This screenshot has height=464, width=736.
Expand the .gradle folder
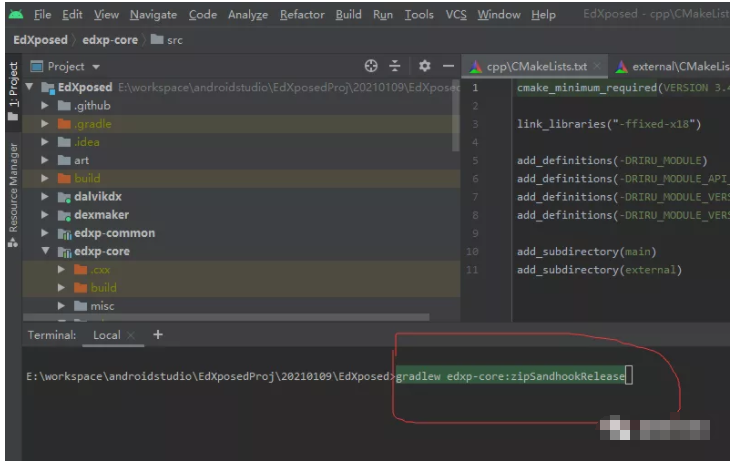pyautogui.click(x=45, y=124)
